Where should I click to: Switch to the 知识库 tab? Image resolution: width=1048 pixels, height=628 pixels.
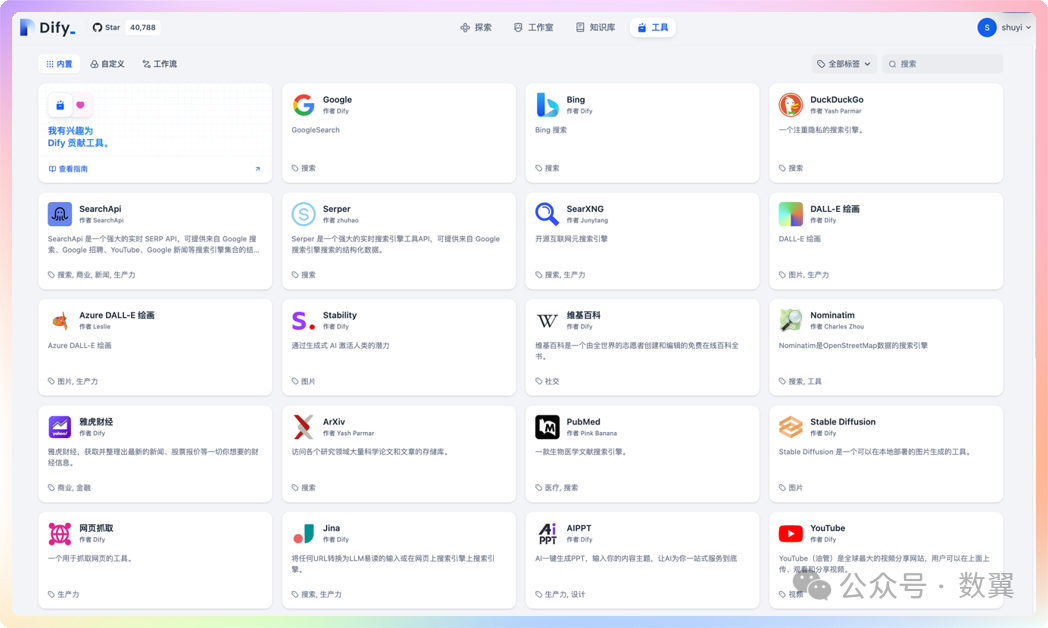point(595,27)
